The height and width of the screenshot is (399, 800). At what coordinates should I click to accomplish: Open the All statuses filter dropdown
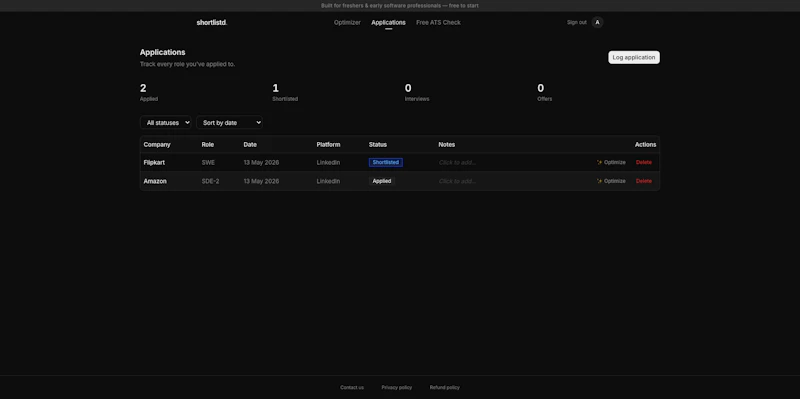click(x=166, y=122)
